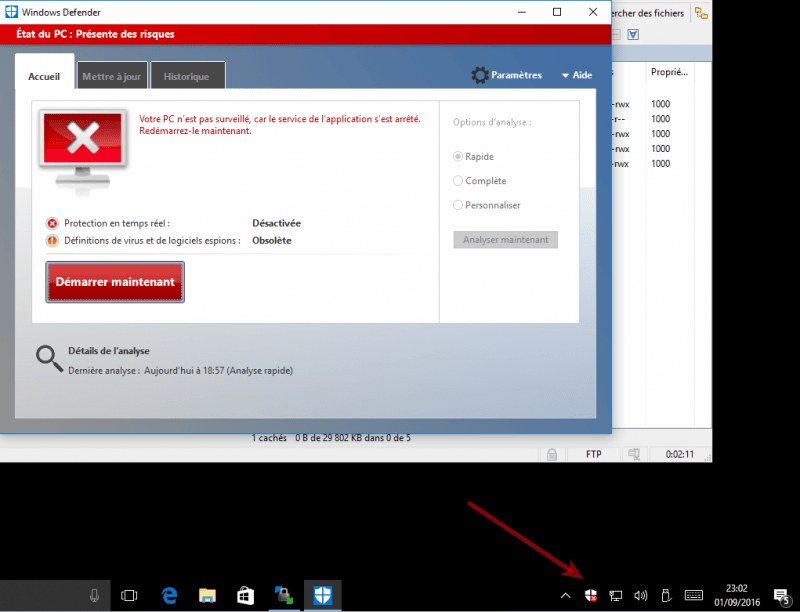Image resolution: width=800 pixels, height=612 pixels.
Task: Open the Action Center notifications icon
Action: click(x=782, y=595)
